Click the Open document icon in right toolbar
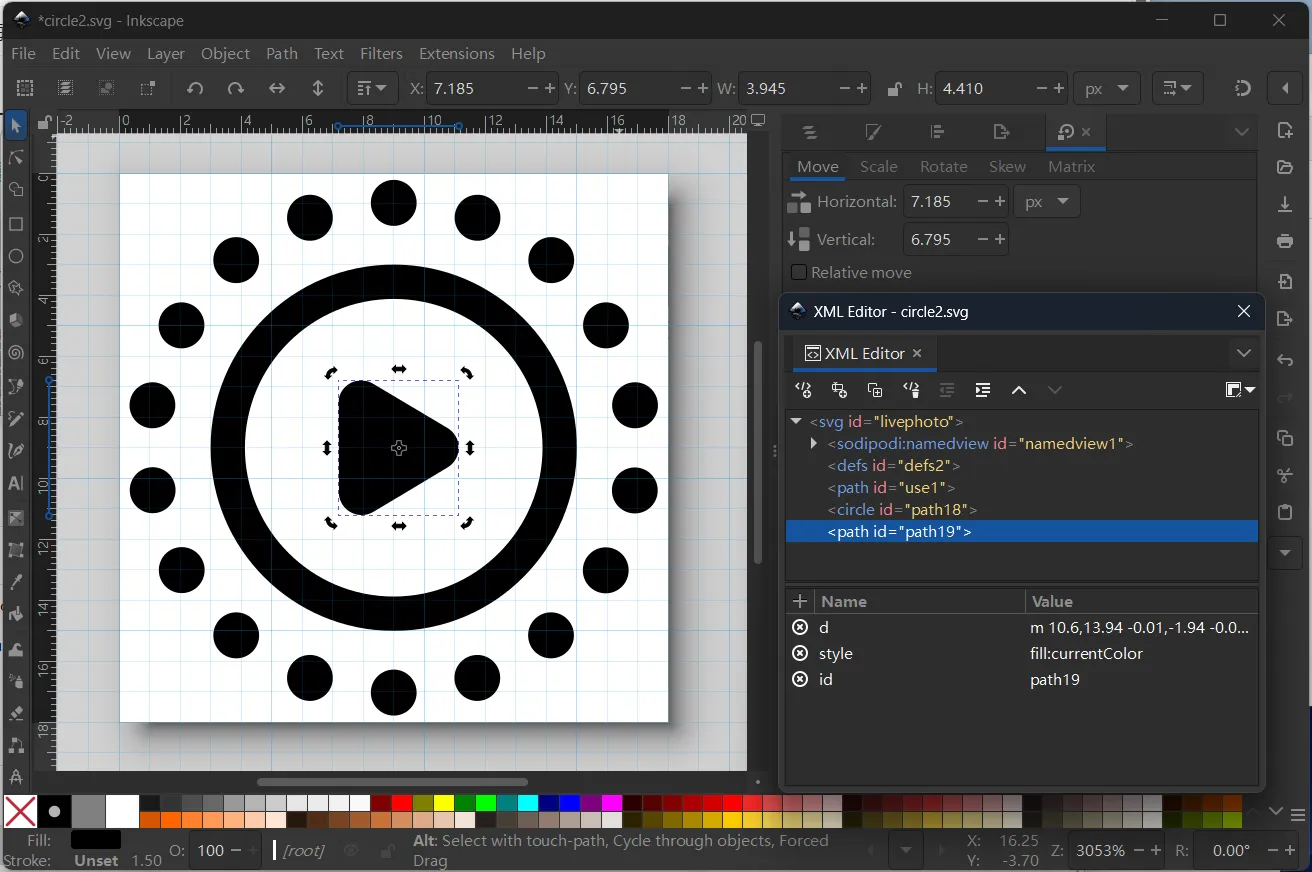 point(1285,167)
